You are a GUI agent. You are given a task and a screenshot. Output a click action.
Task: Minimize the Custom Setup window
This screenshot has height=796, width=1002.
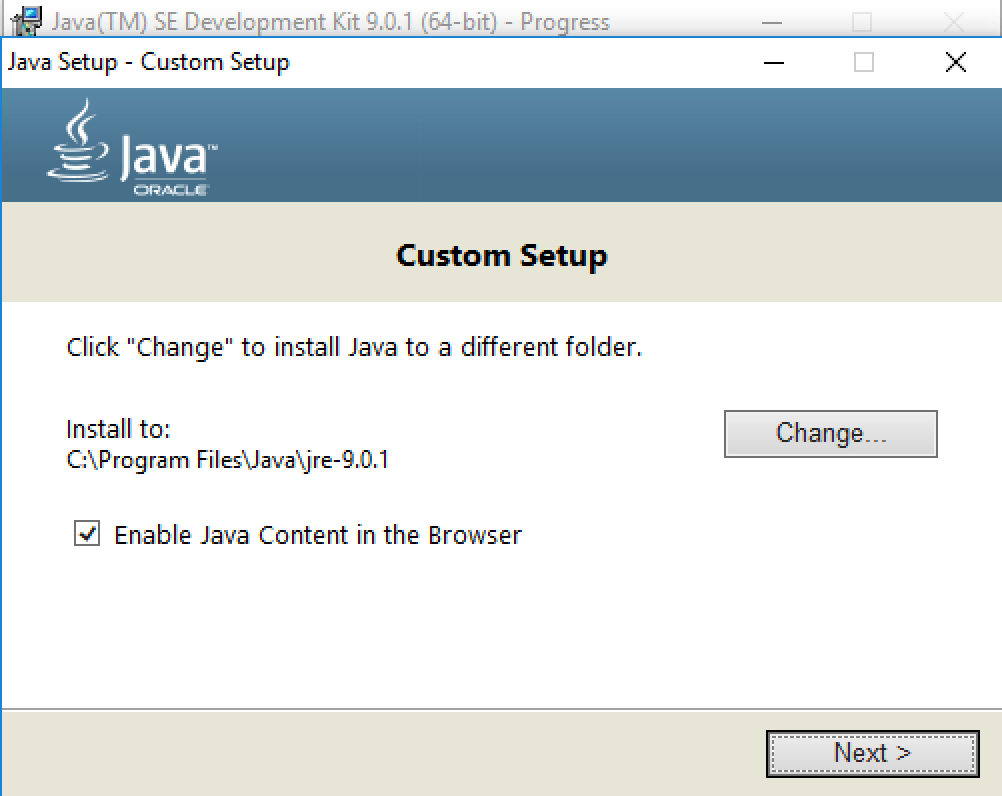point(773,62)
